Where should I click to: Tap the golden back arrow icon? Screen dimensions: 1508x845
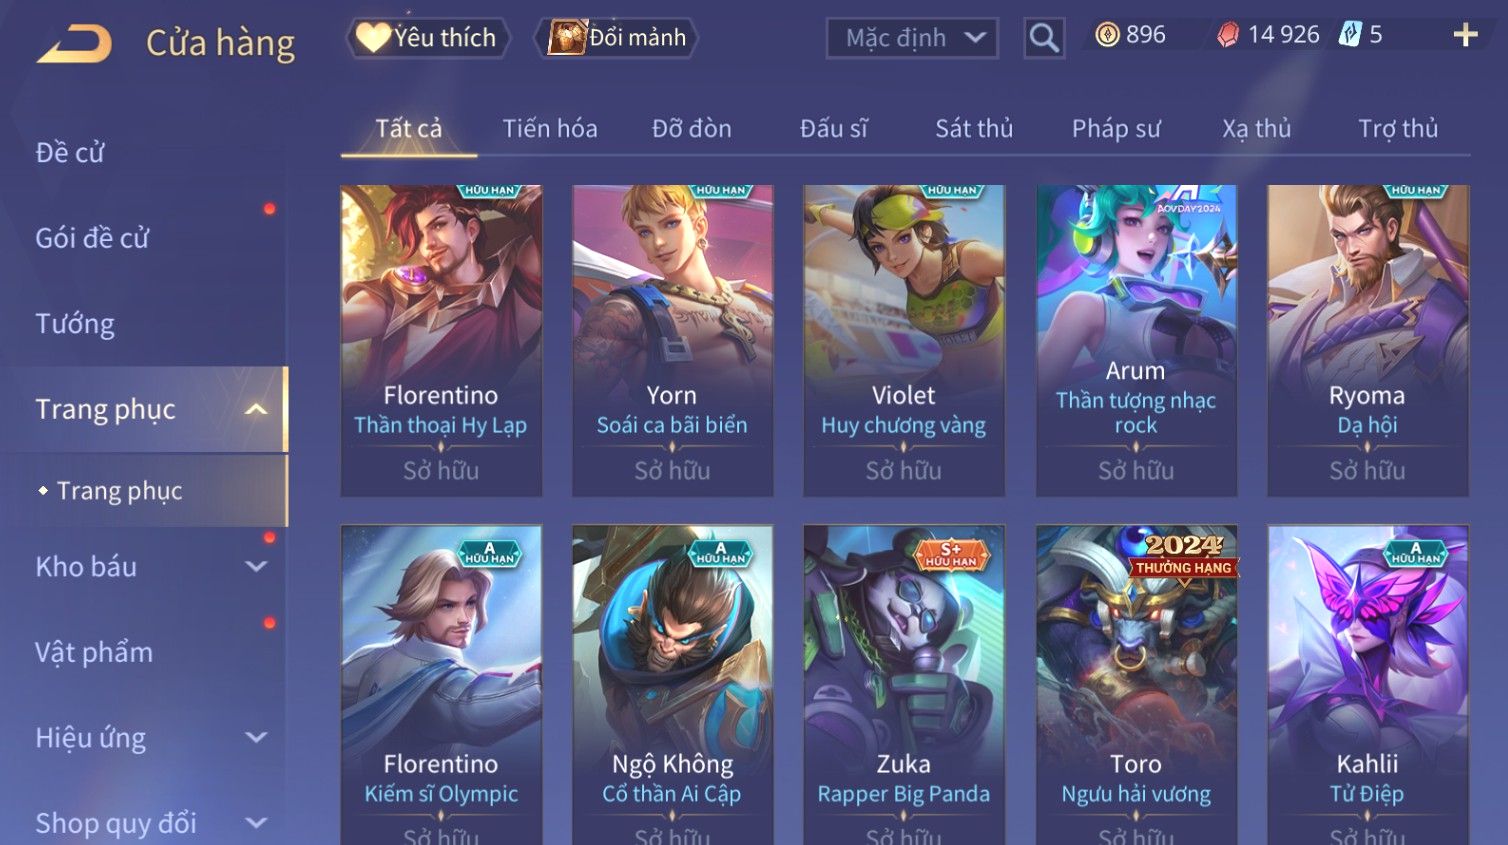(74, 44)
